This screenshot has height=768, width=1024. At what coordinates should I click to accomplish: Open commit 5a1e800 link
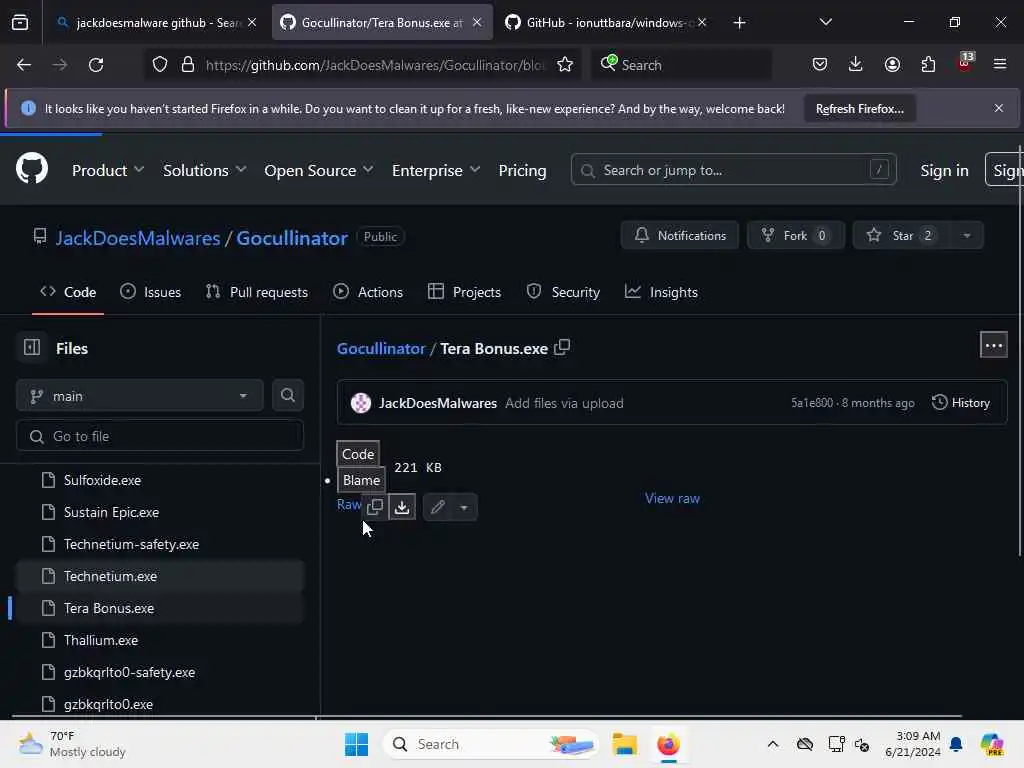[812, 402]
